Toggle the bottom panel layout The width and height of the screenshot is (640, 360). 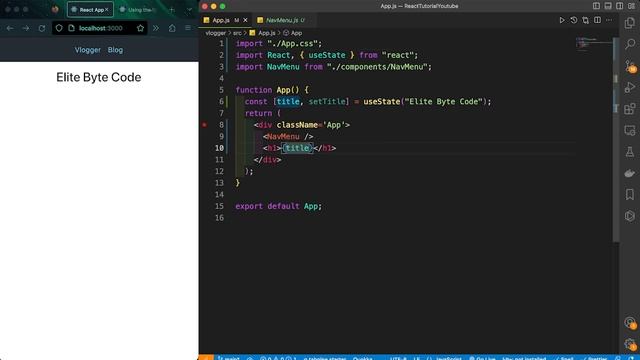pos(608,6)
